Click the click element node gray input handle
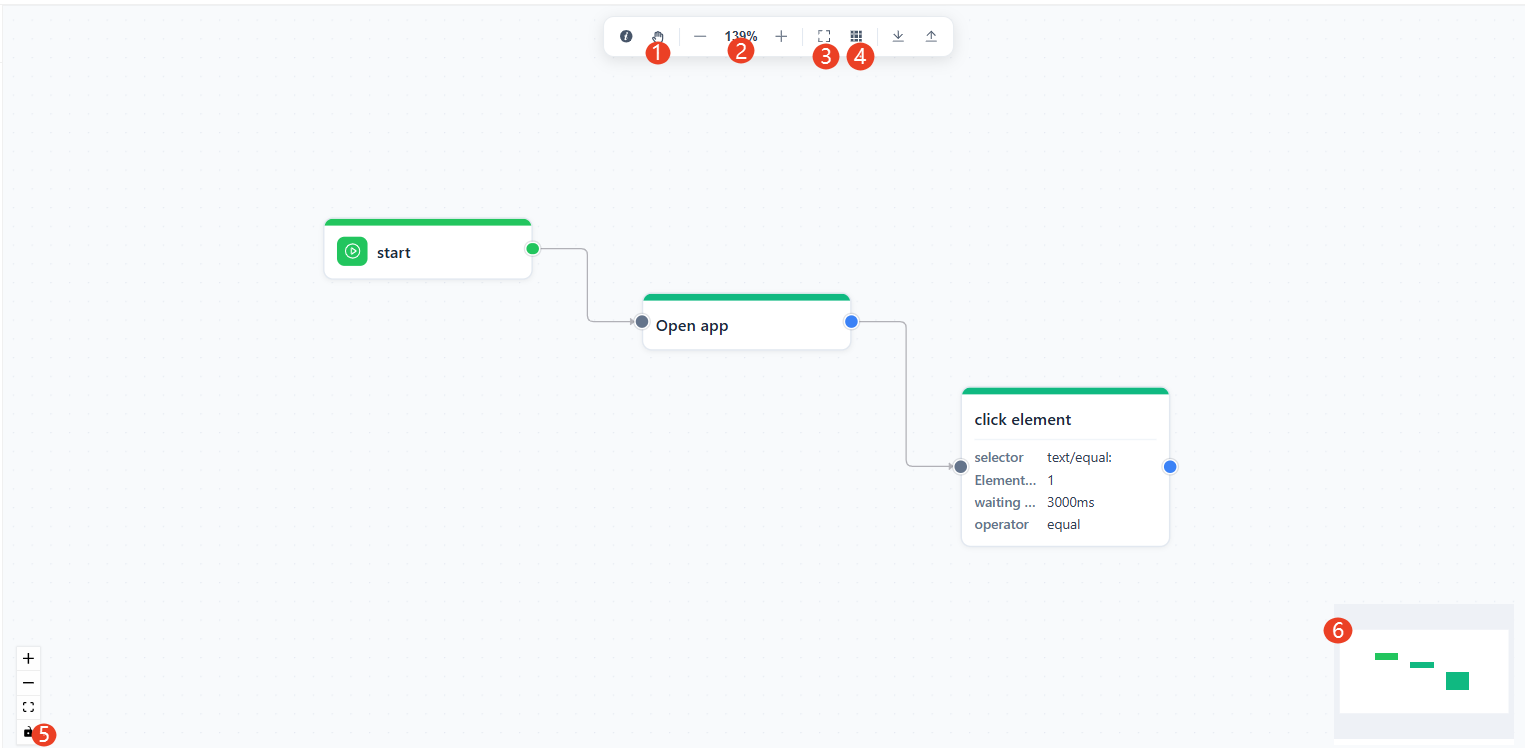Screen dimensions: 1525x748 pyautogui.click(x=960, y=466)
